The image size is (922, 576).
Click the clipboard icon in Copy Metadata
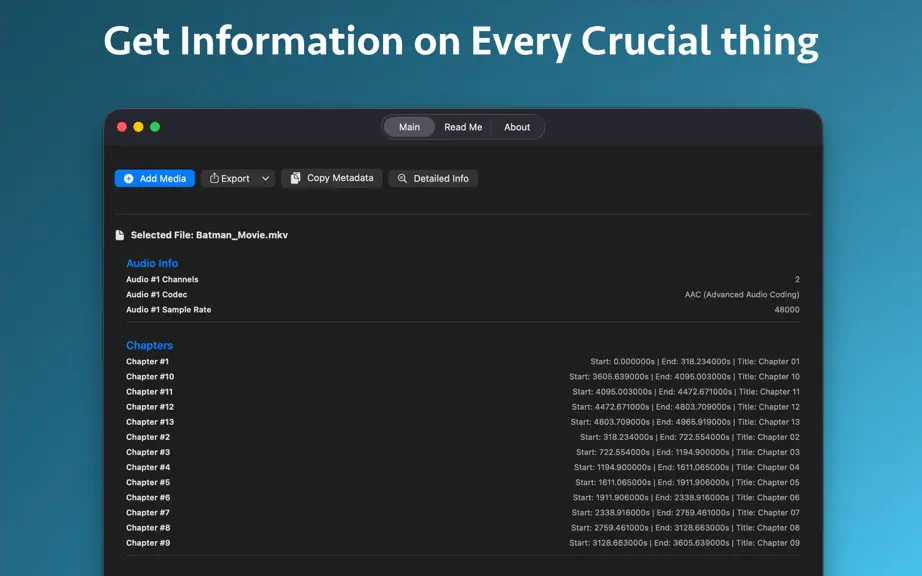tap(295, 178)
